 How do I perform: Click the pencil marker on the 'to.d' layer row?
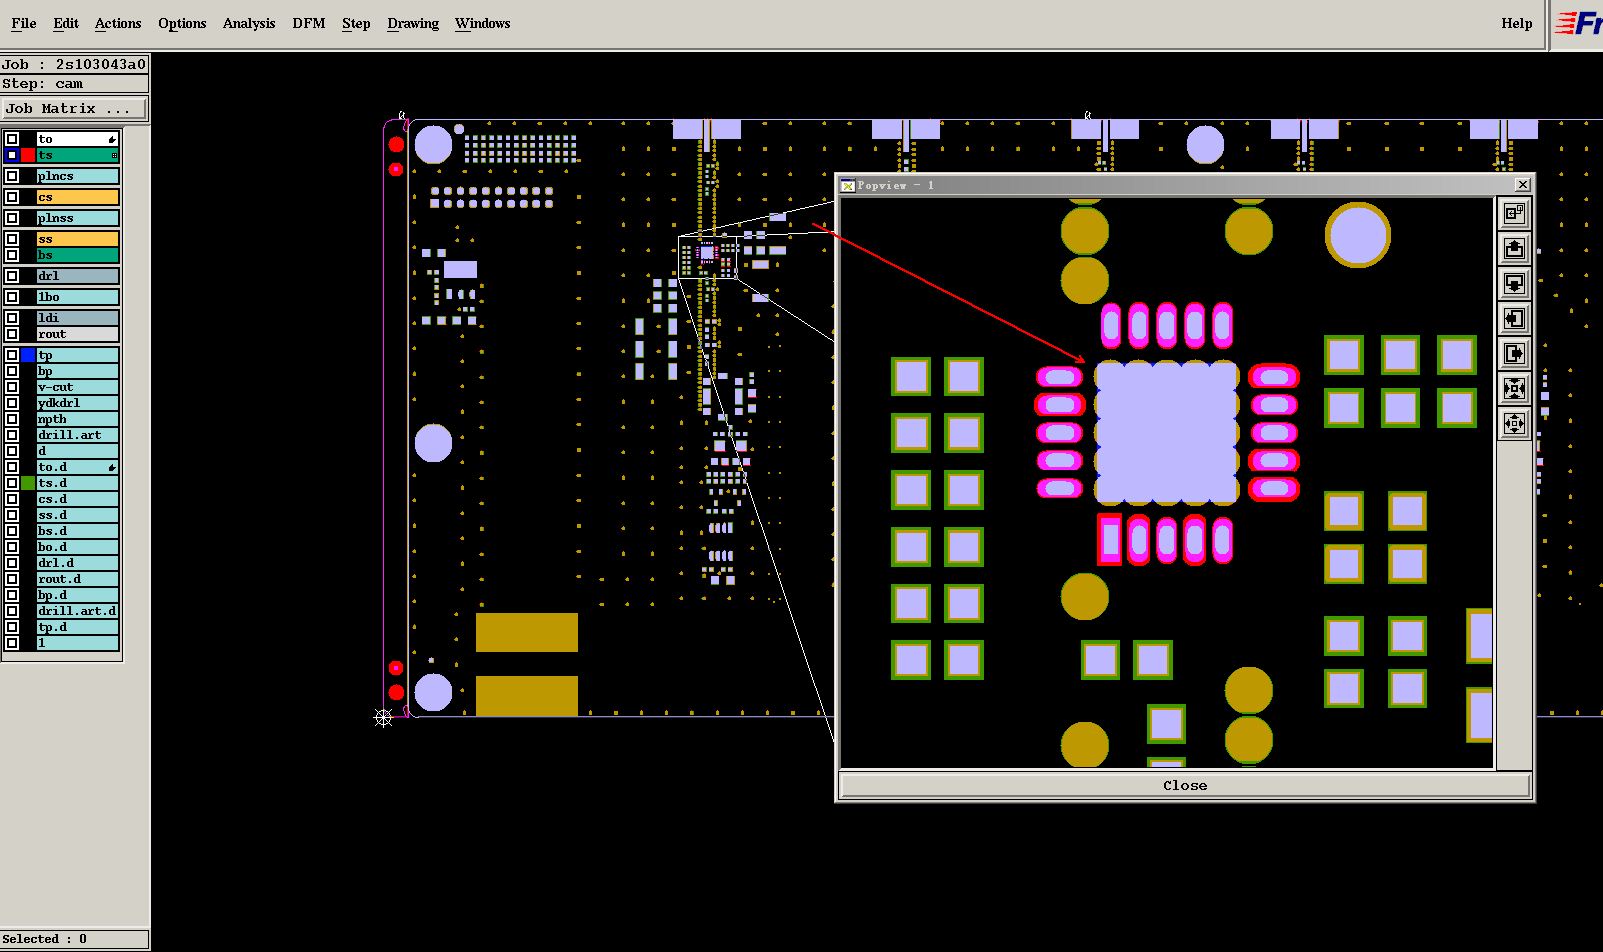point(112,467)
